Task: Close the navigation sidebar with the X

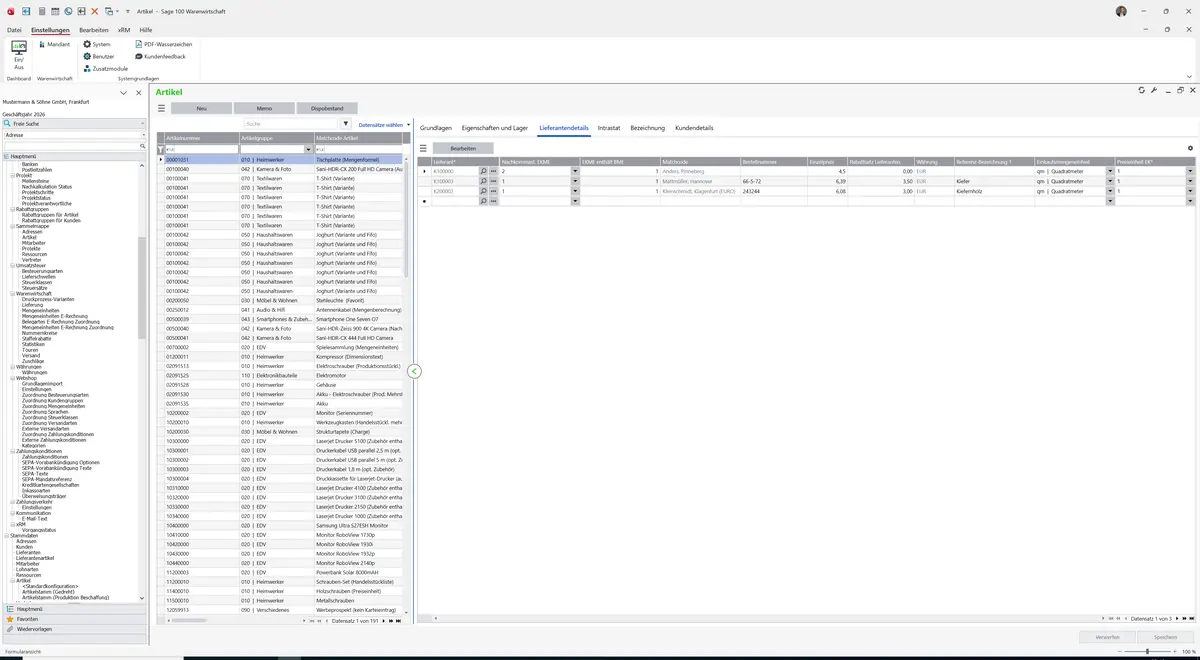Action: (137, 92)
